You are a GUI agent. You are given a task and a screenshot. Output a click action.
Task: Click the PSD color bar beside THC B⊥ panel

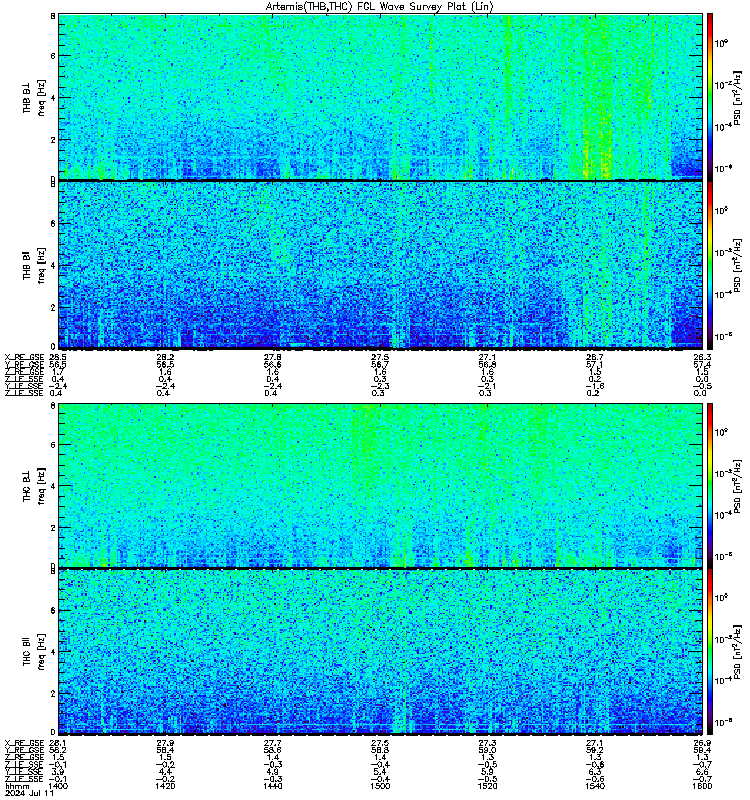pos(710,485)
